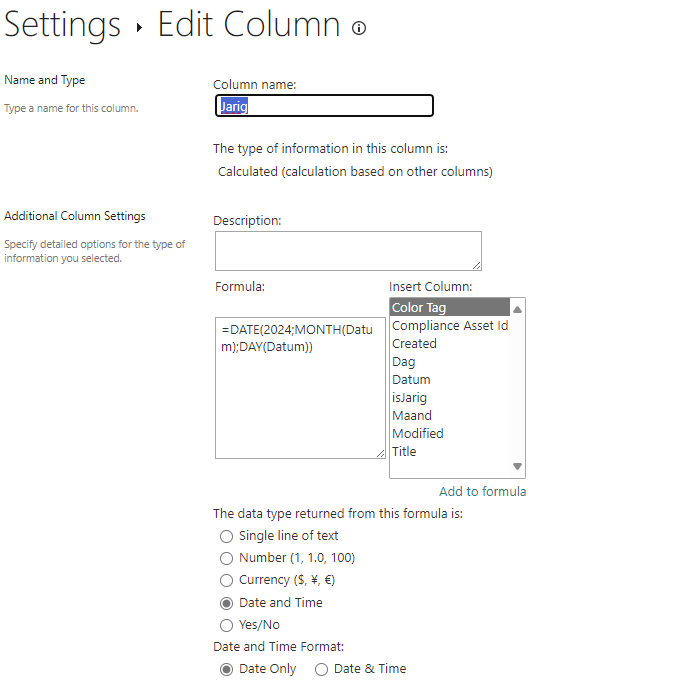The image size is (678, 688).
Task: Select Modified in Insert Column list
Action: tap(417, 434)
